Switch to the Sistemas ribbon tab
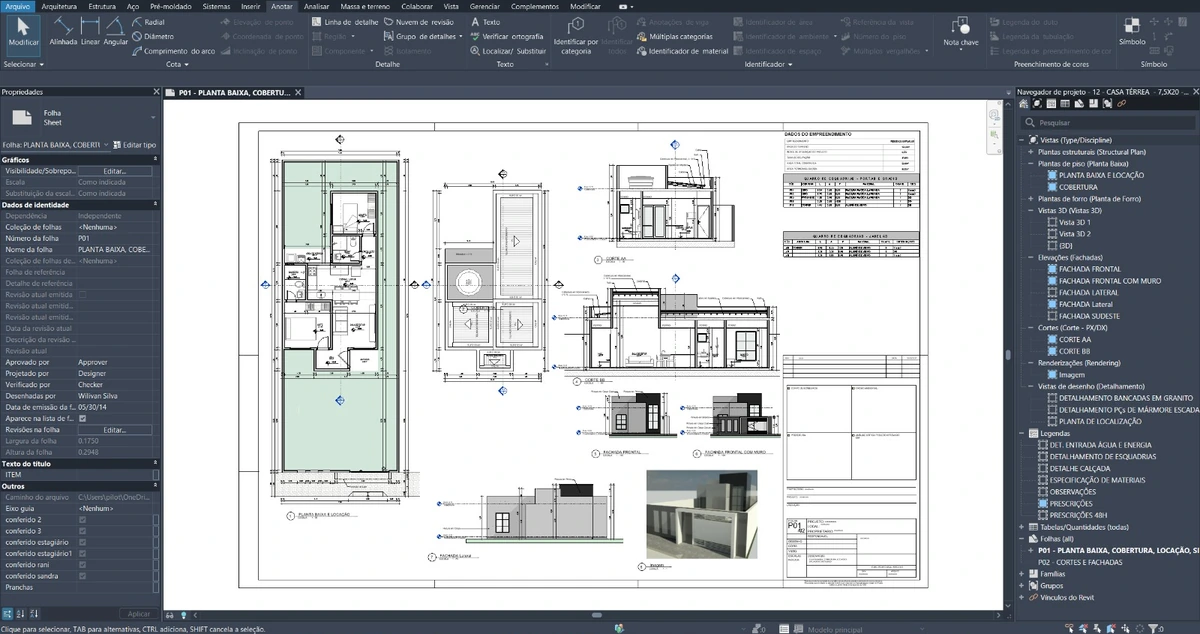 click(215, 6)
